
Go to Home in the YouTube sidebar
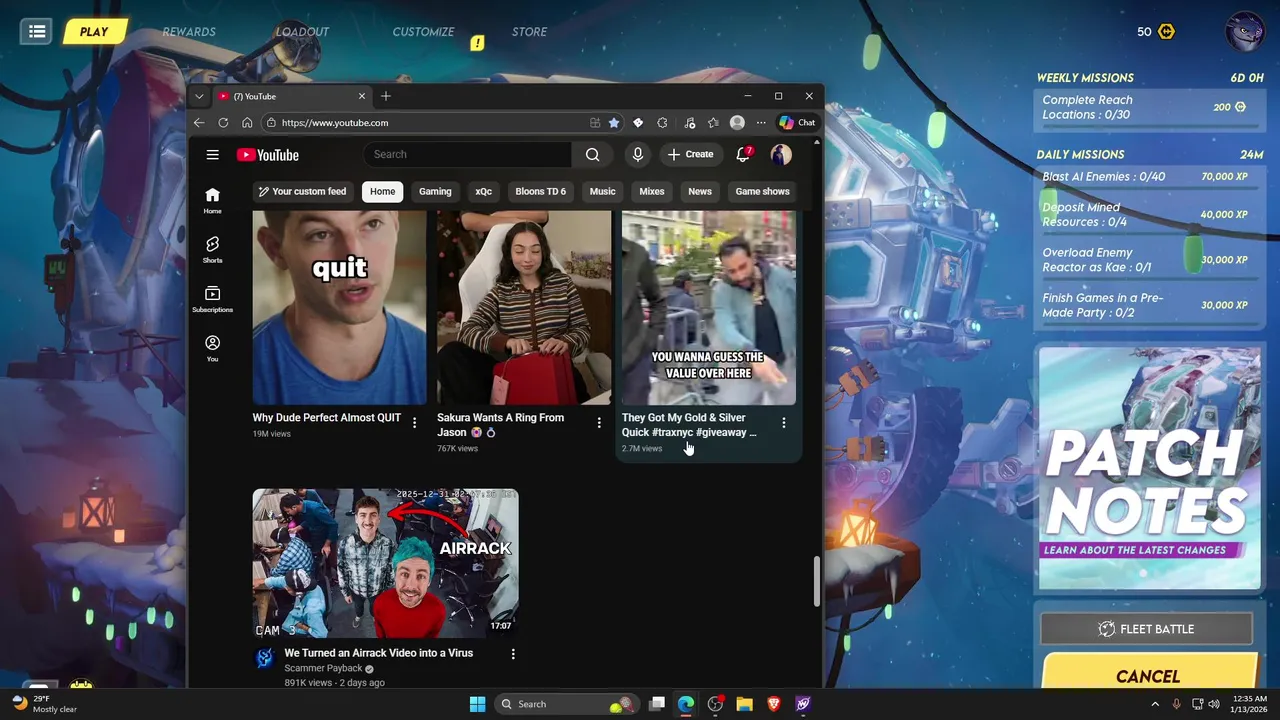point(212,200)
